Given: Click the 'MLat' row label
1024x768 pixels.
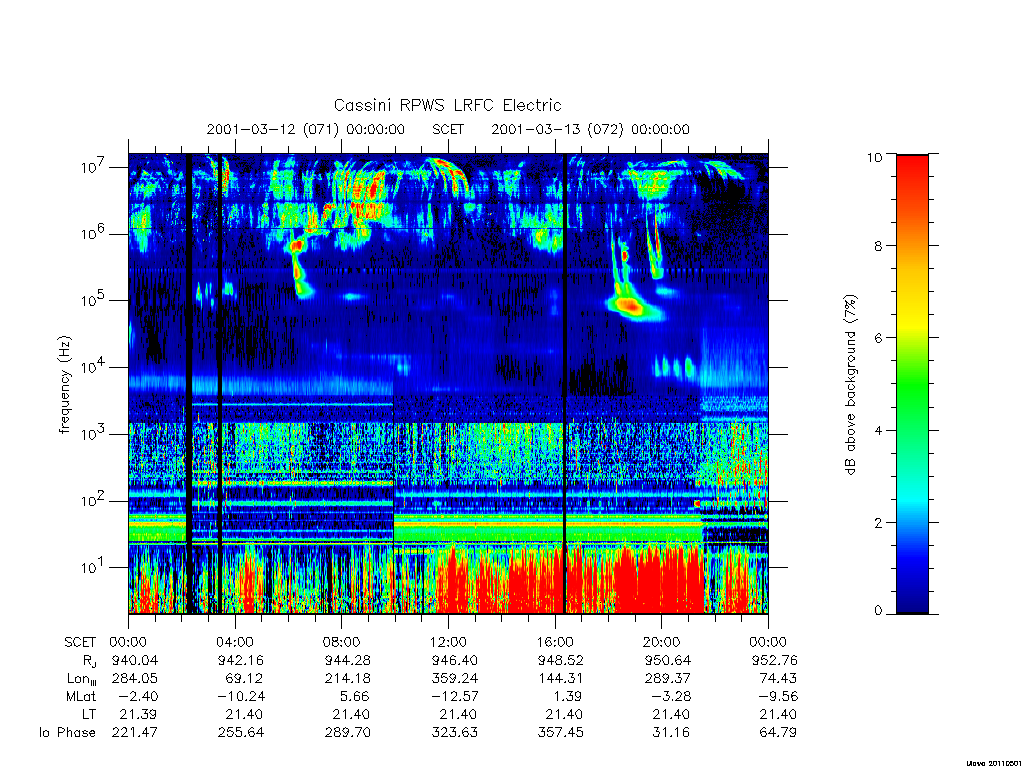Looking at the screenshot, I should pyautogui.click(x=81, y=696).
